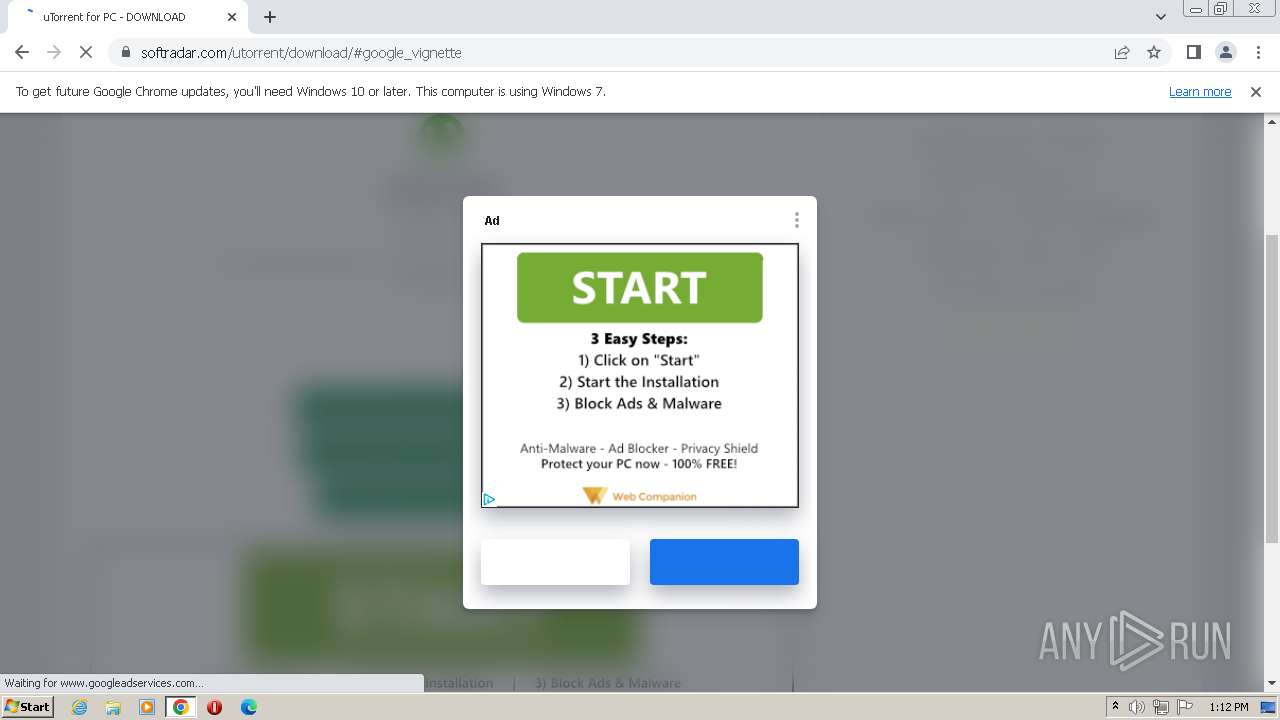1280x720 pixels.
Task: Click the '3 Easy Steps:' heading
Action: pyautogui.click(x=639, y=338)
